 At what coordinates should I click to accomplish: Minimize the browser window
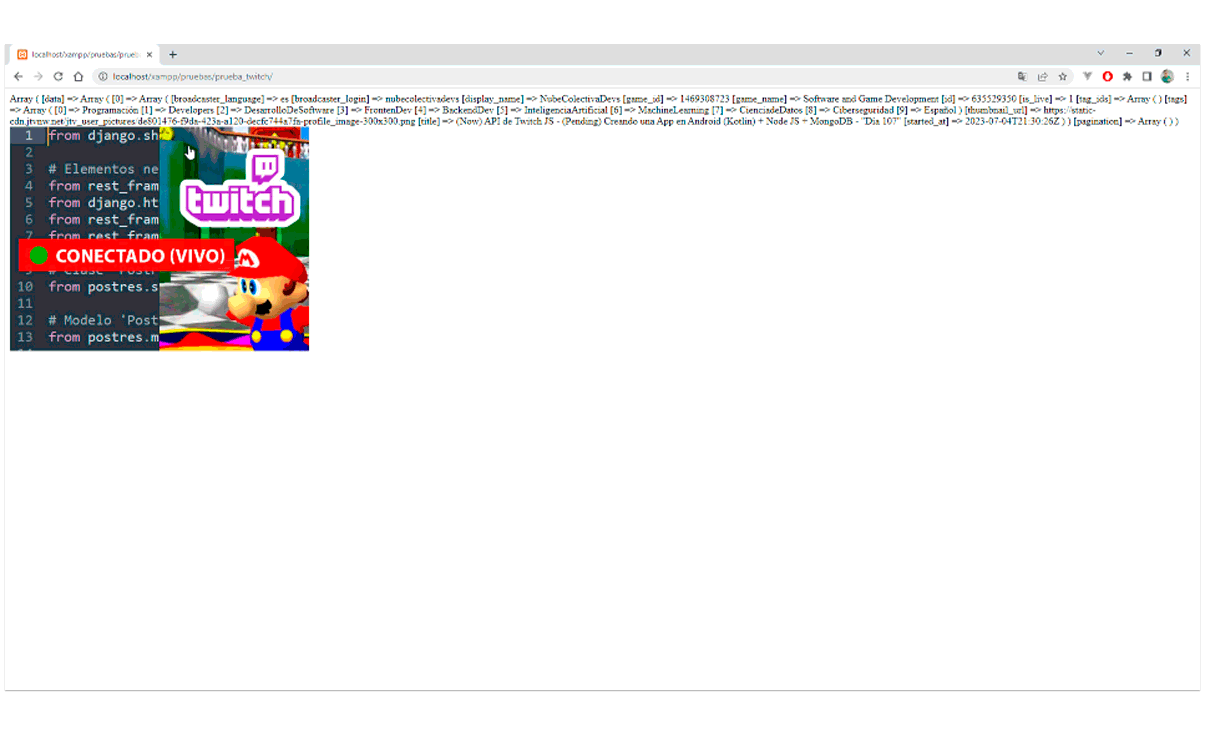(1129, 53)
